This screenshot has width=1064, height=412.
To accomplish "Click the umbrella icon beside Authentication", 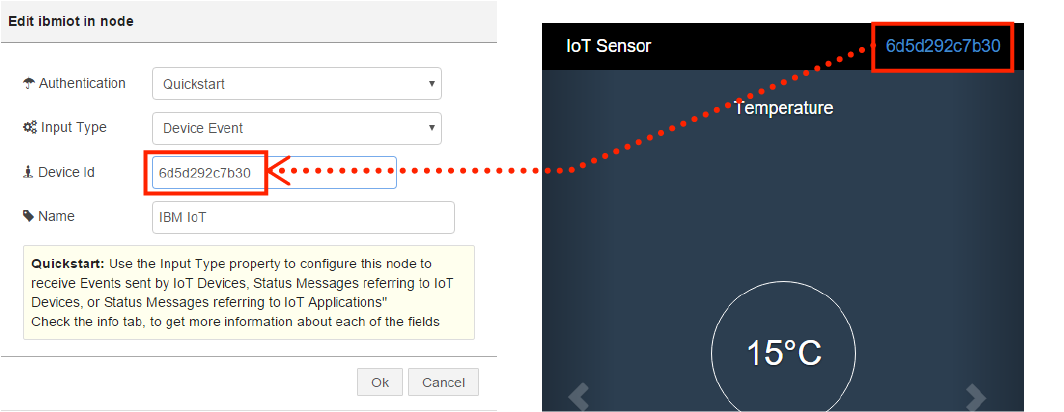I will 28,83.
